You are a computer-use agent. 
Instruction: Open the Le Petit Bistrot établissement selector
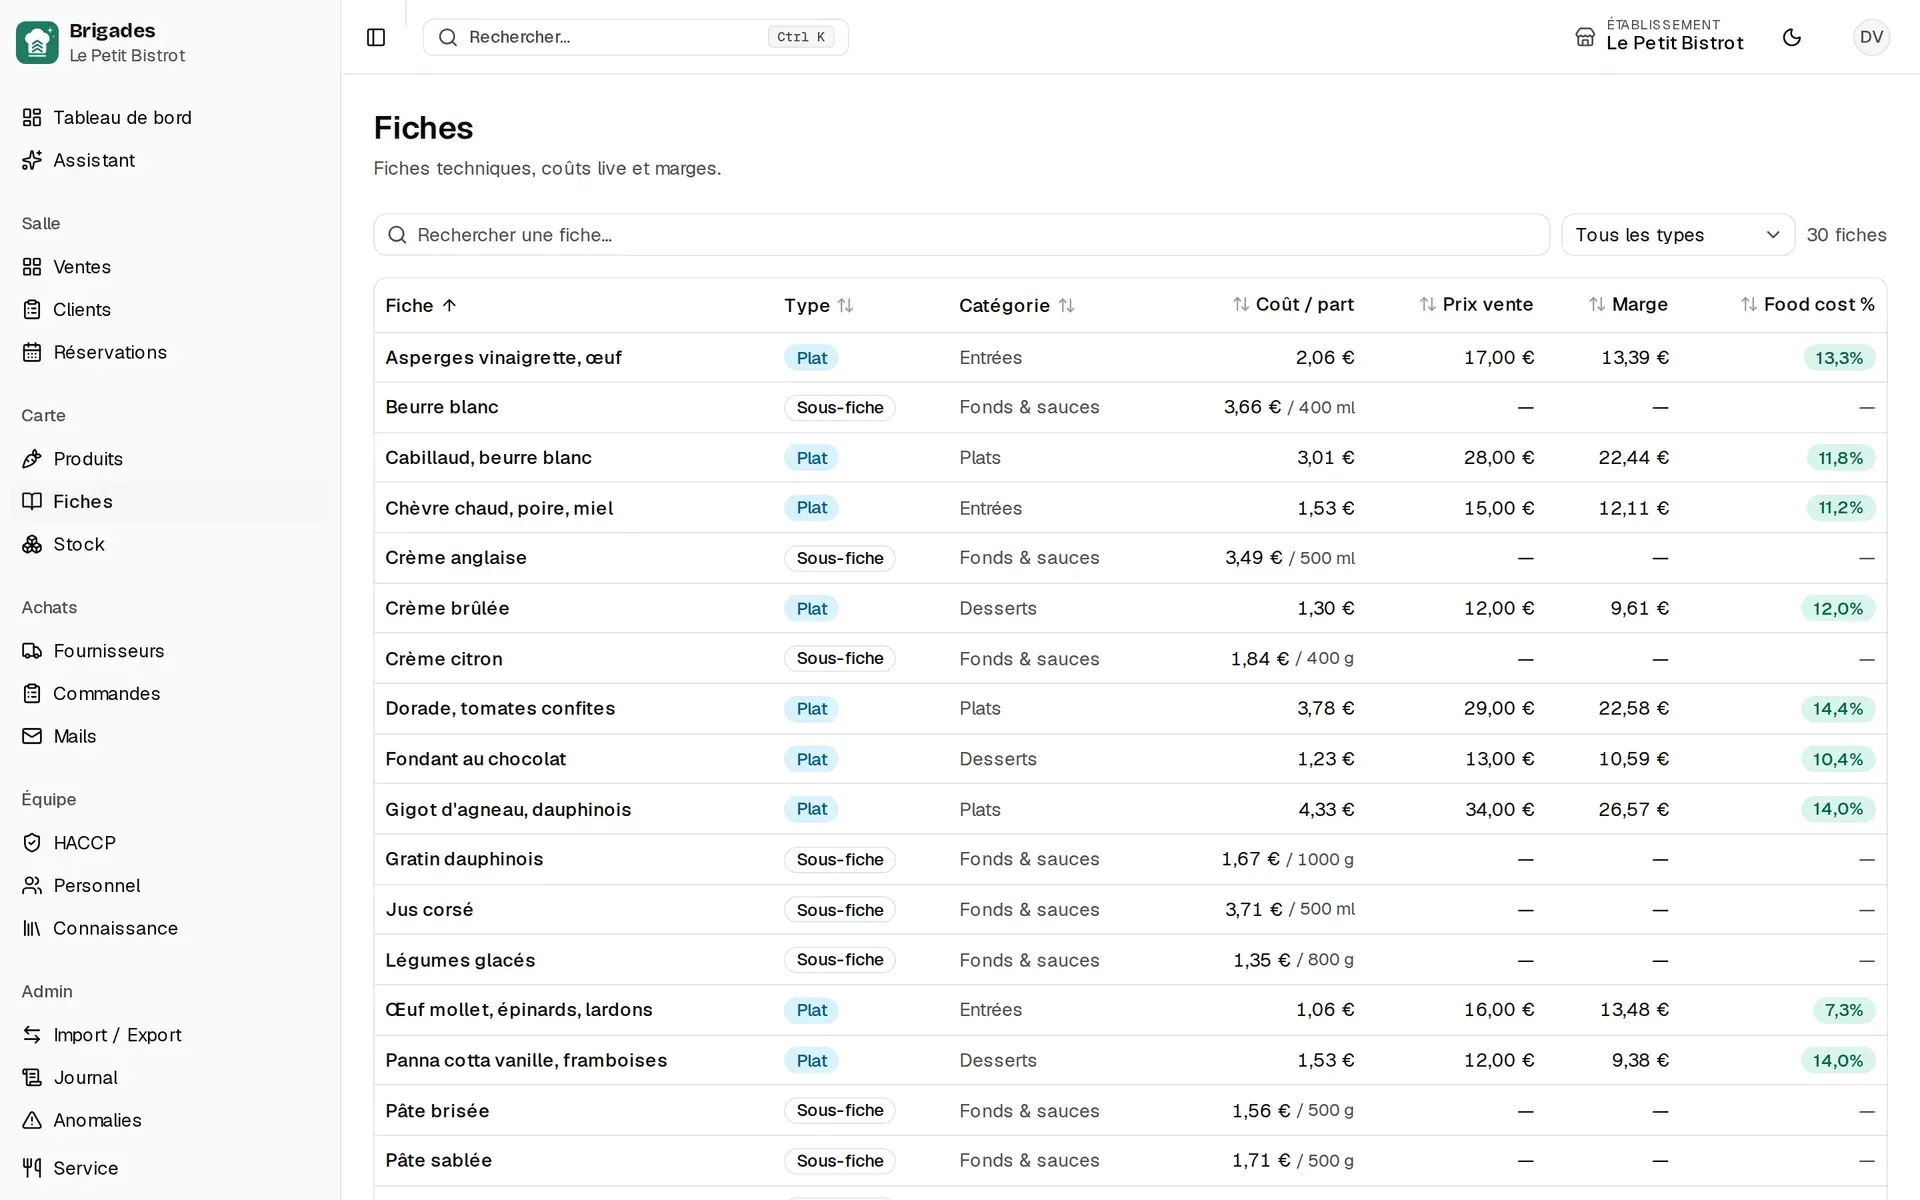[1660, 37]
